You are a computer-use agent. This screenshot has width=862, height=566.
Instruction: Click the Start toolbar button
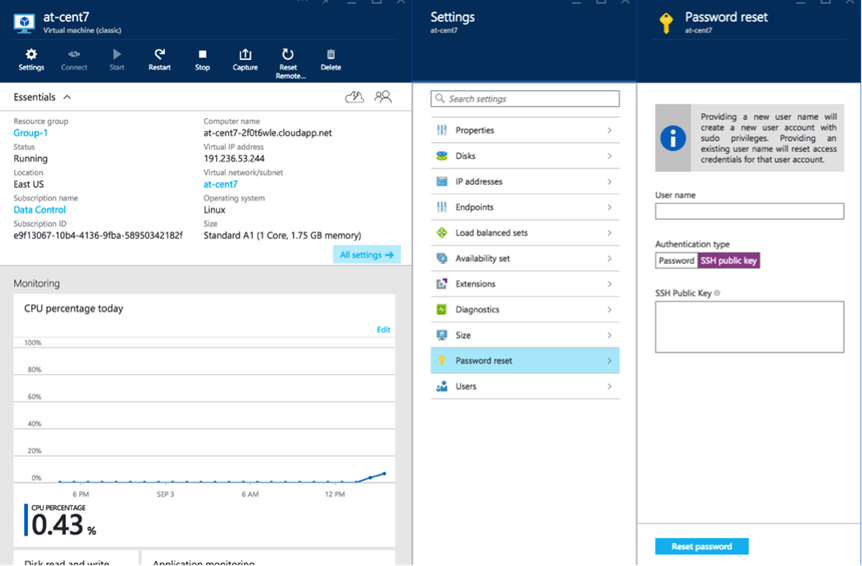[117, 60]
